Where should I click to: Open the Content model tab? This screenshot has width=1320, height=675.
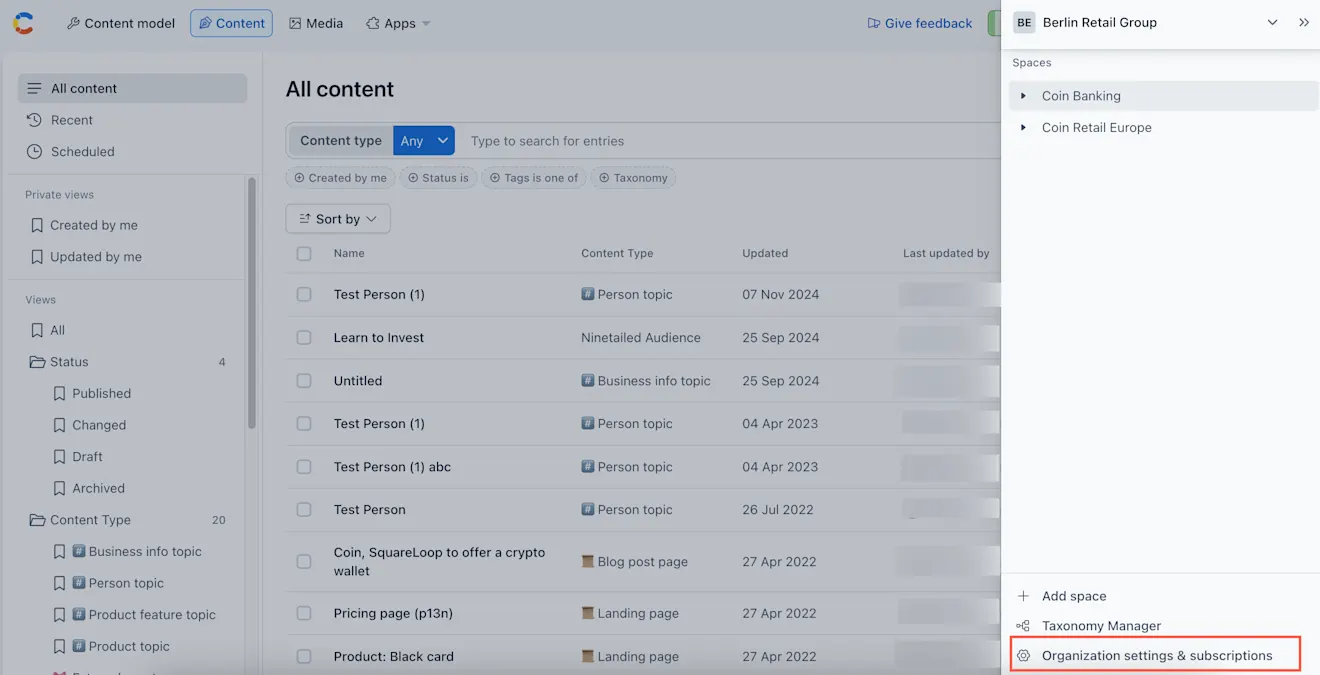coord(121,23)
